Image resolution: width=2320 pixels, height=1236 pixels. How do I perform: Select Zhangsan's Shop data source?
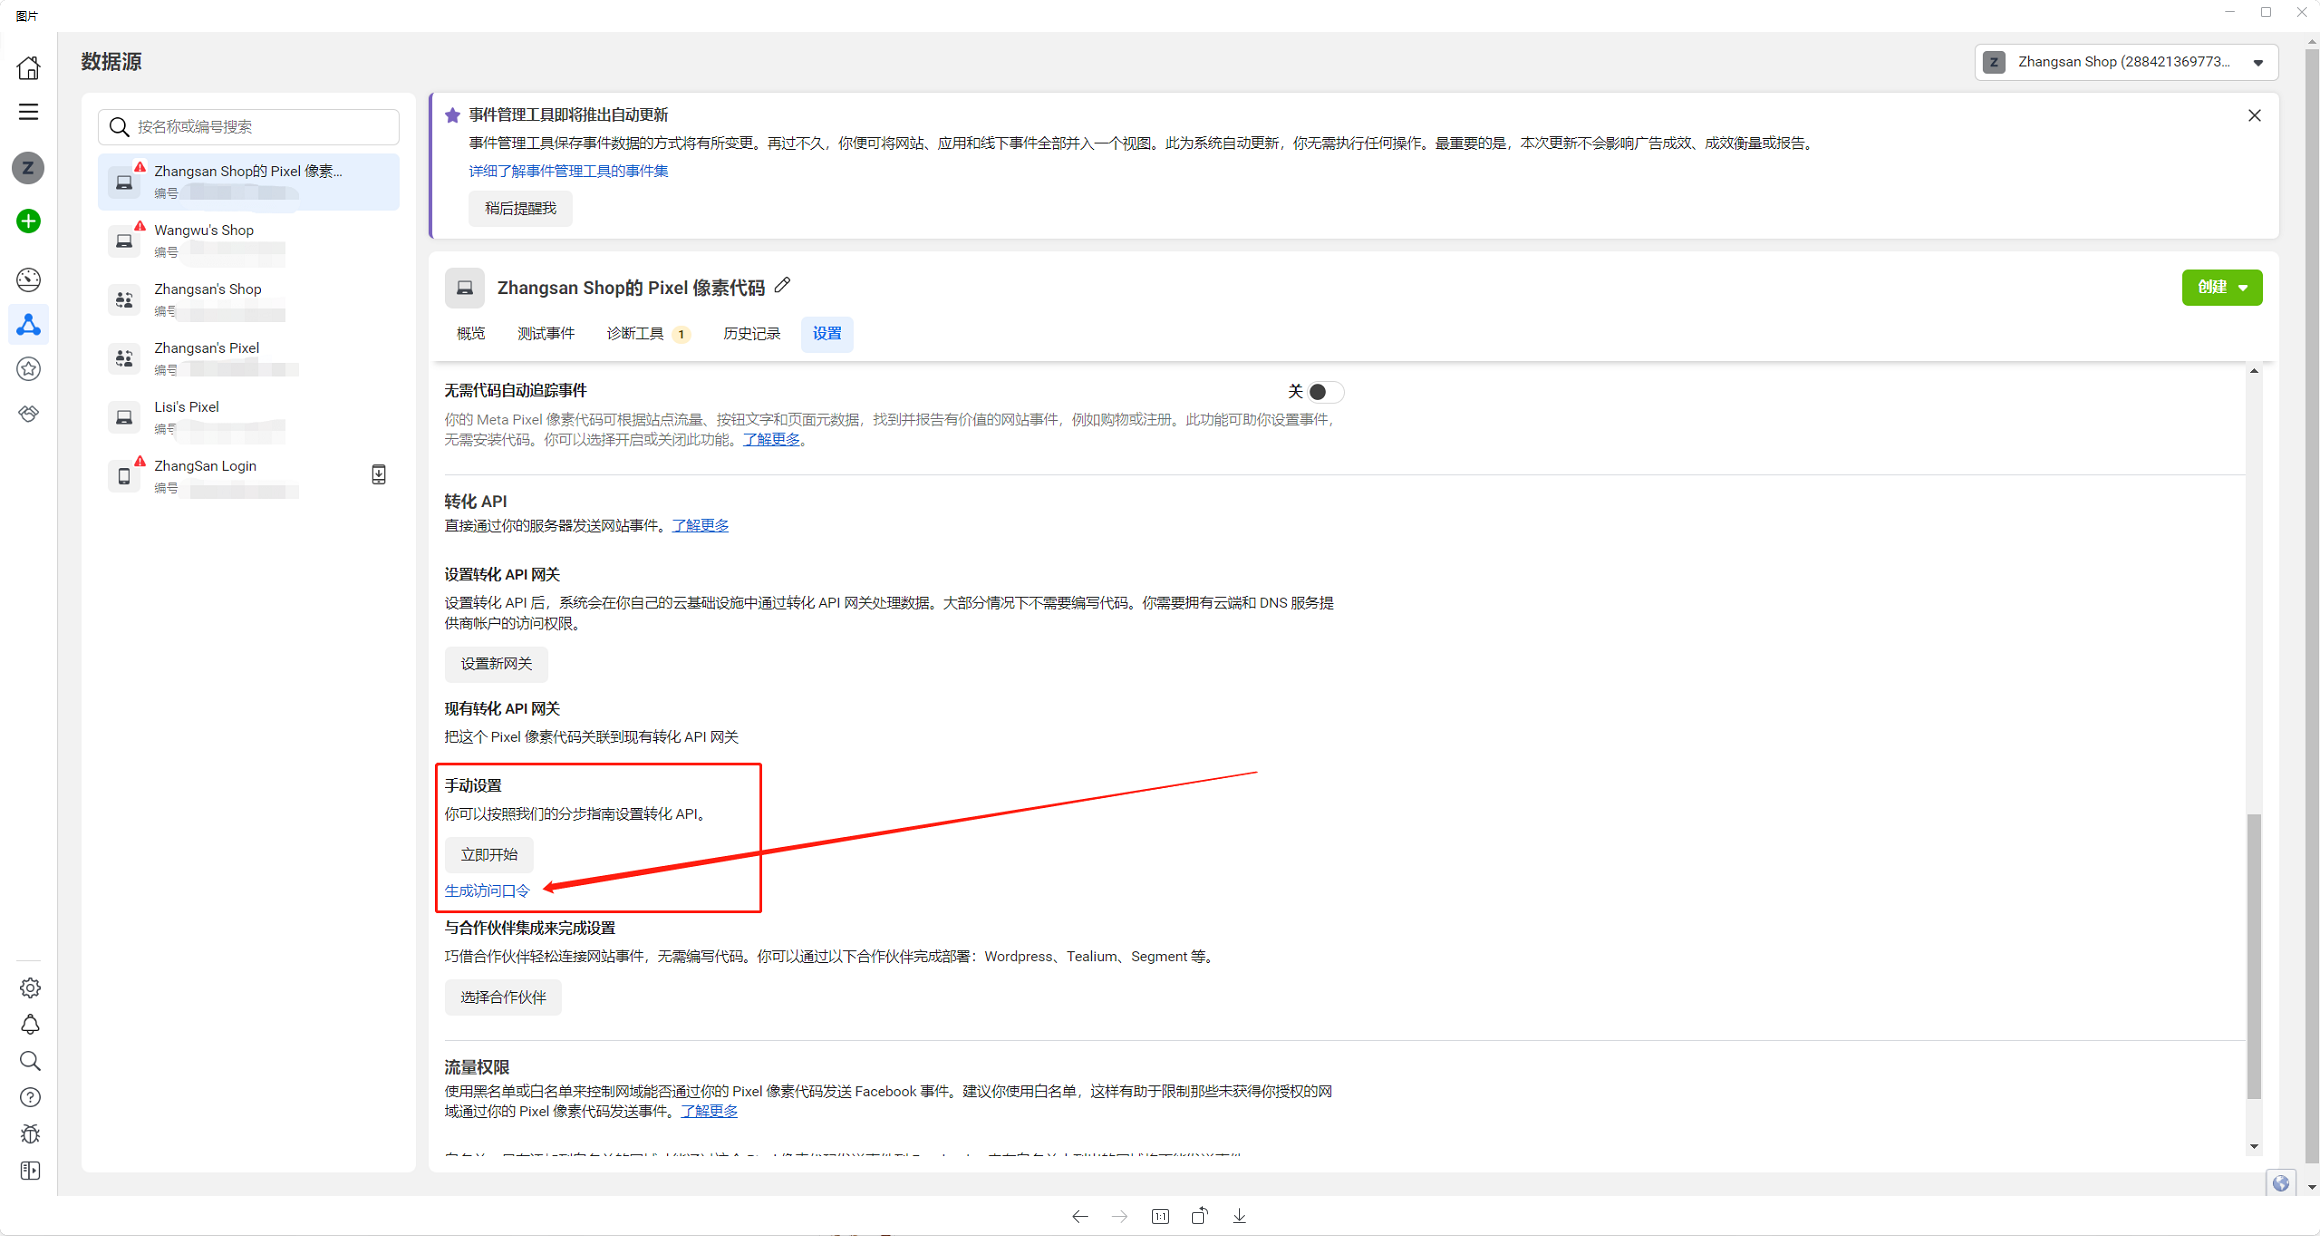point(249,300)
